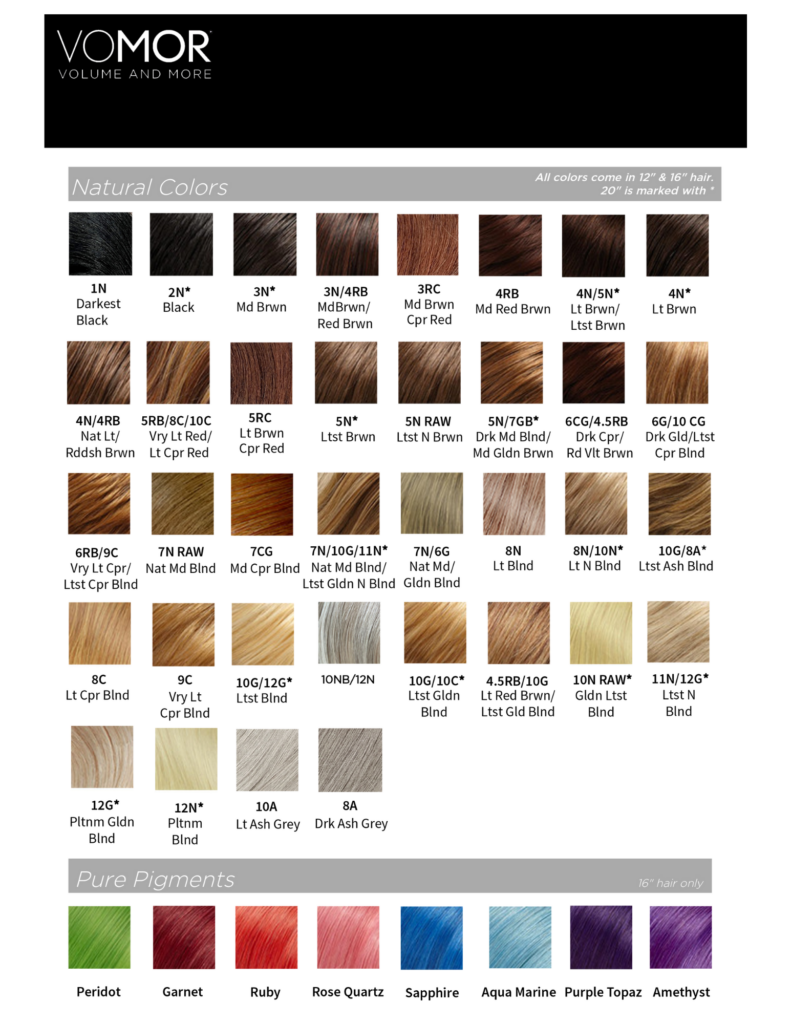This screenshot has width=791, height=1024.
Task: Click the 'Purple Topaz' label text
Action: click(603, 993)
